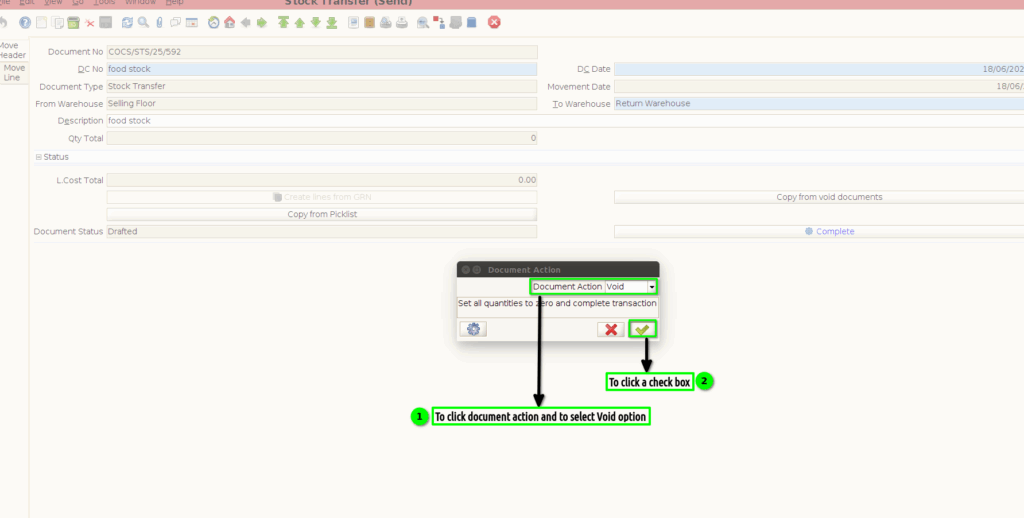Click the Document Action dialog title bar
Image resolution: width=1024 pixels, height=518 pixels.
pos(558,270)
